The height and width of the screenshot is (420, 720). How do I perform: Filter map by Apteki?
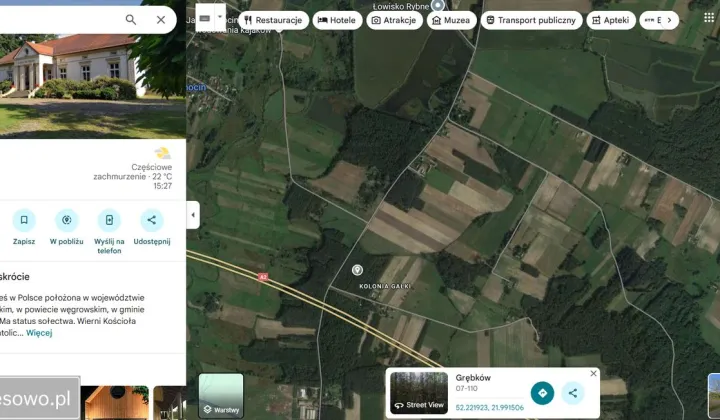coord(611,20)
